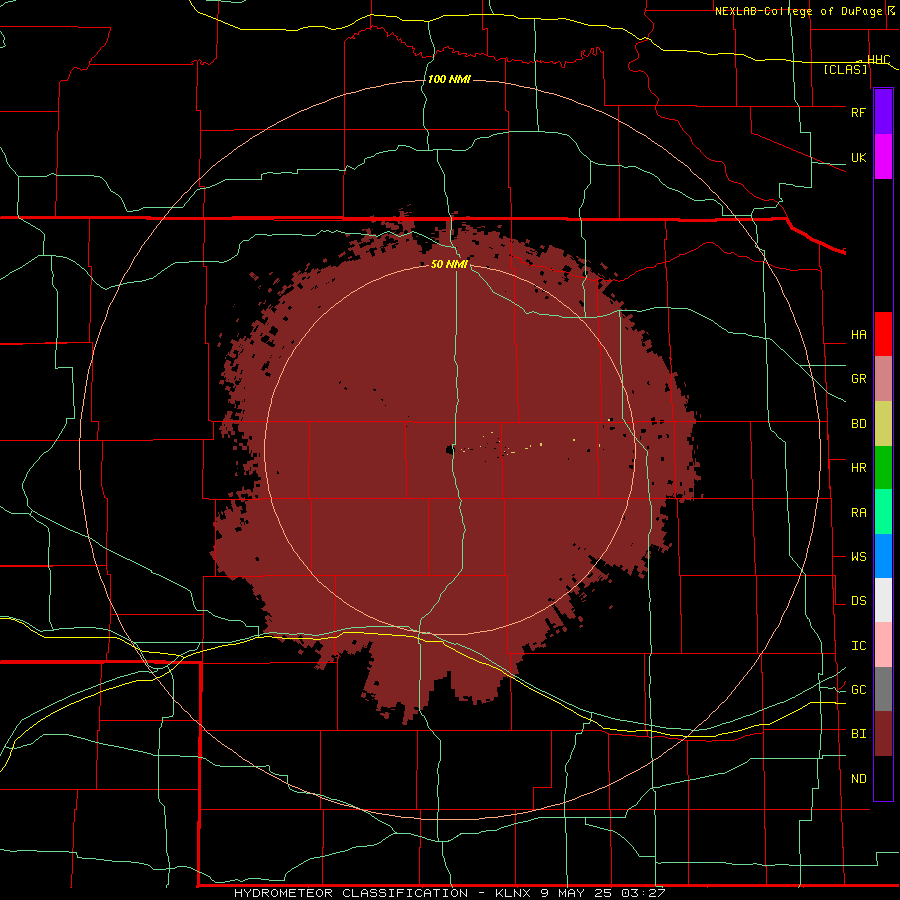Click the 'RA' legend label
The height and width of the screenshot is (900, 900).
(x=858, y=513)
